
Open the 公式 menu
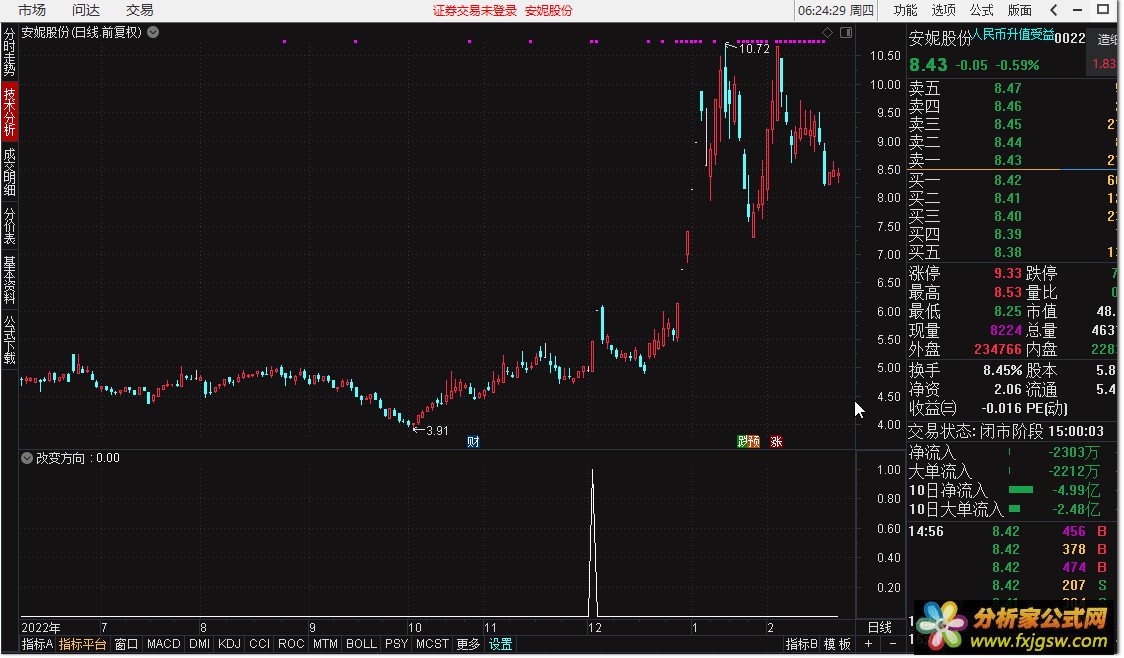(x=981, y=10)
